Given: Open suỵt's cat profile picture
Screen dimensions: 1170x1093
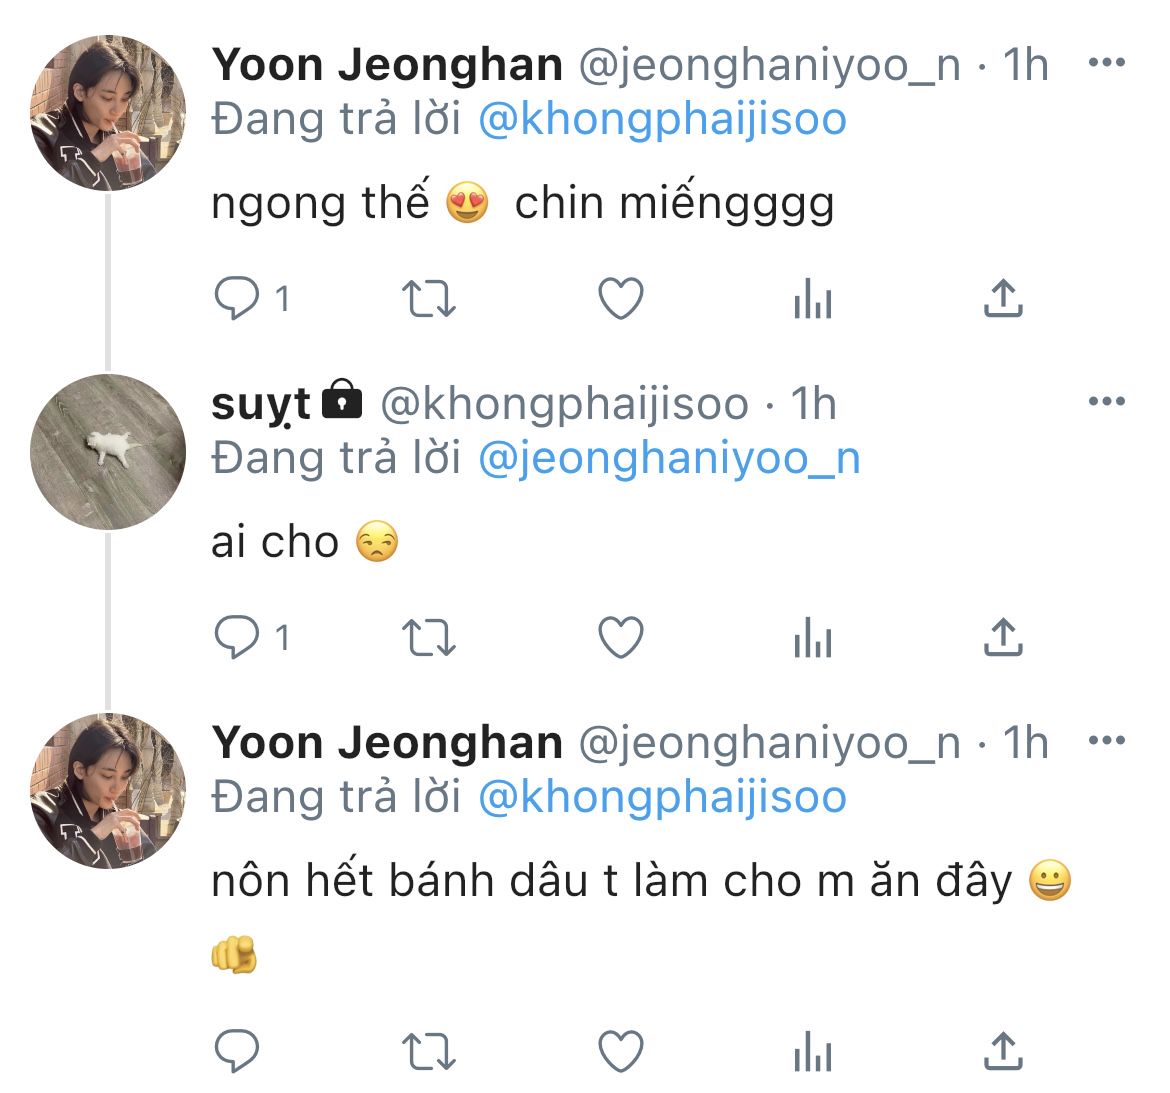Looking at the screenshot, I should (109, 452).
